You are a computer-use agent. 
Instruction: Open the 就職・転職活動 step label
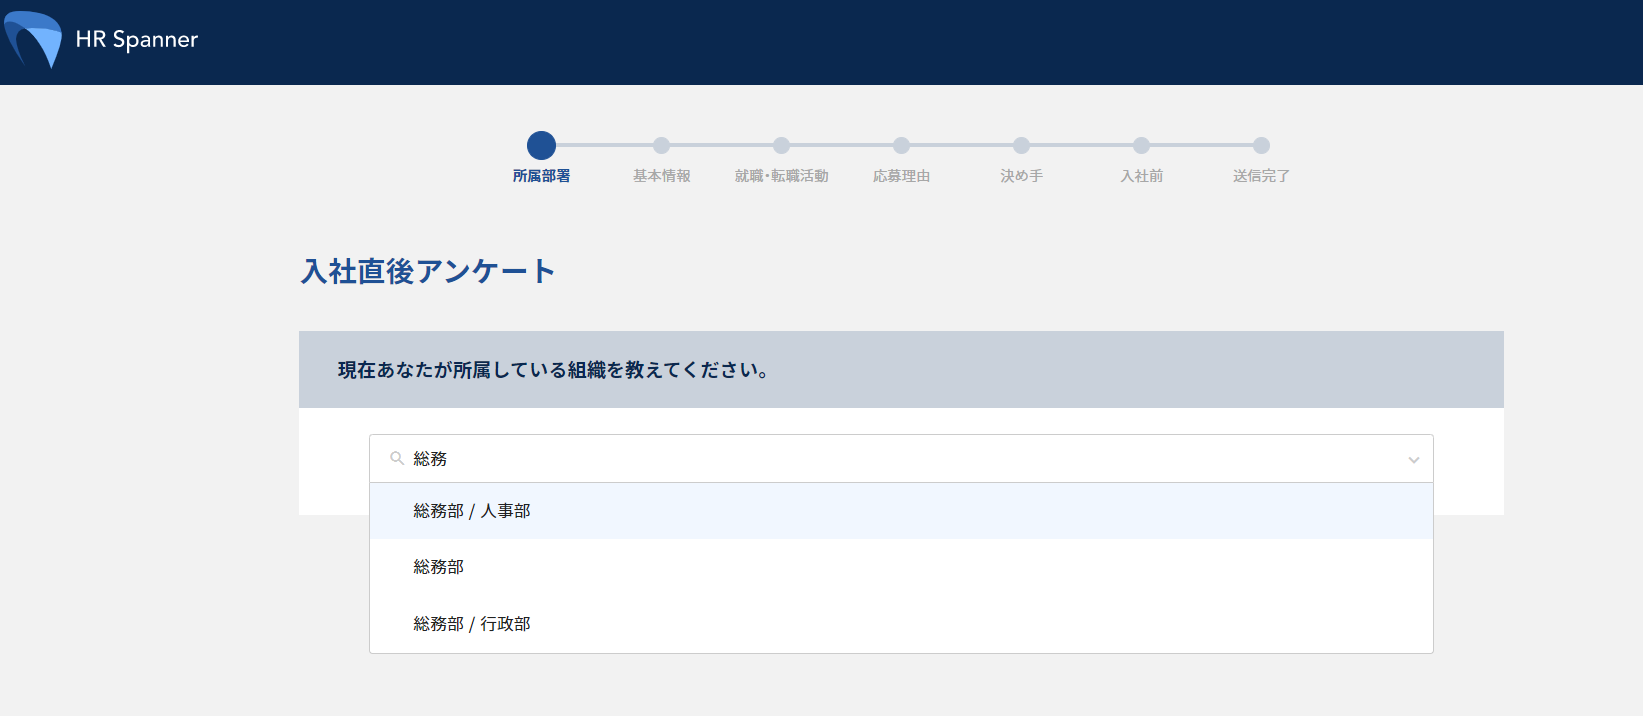(781, 176)
